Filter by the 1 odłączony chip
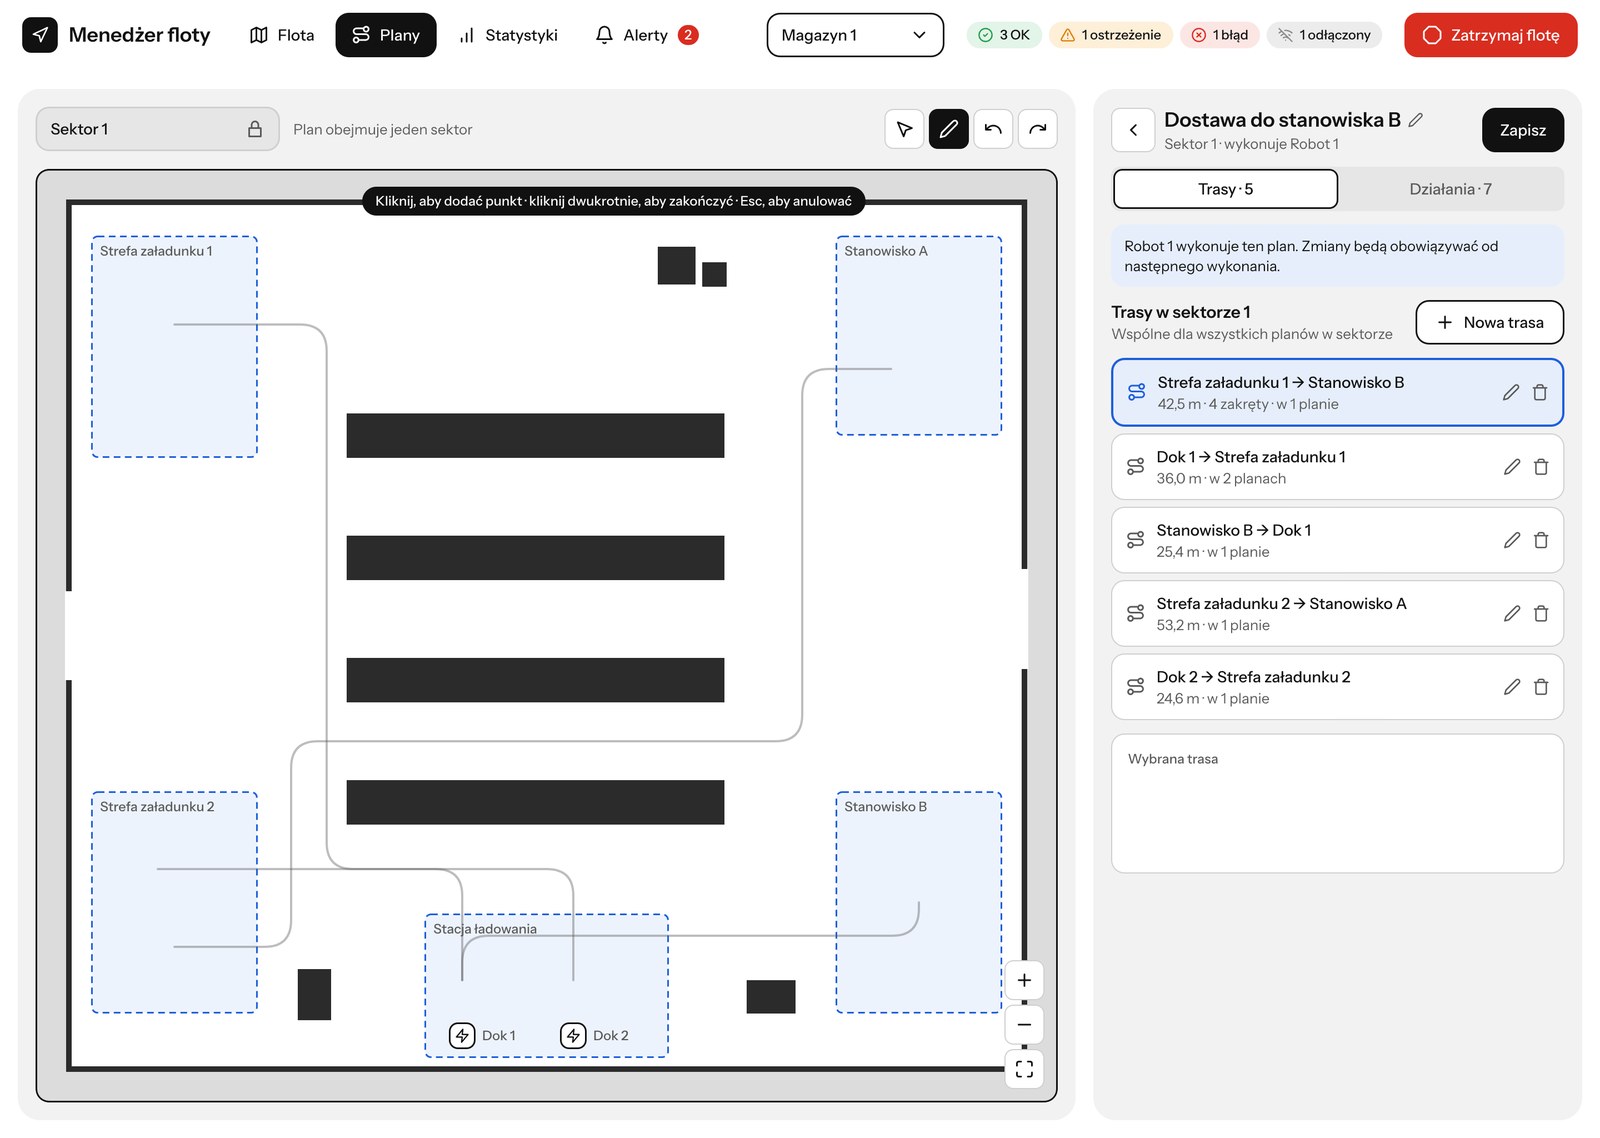The width and height of the screenshot is (1600, 1138). coord(1325,35)
